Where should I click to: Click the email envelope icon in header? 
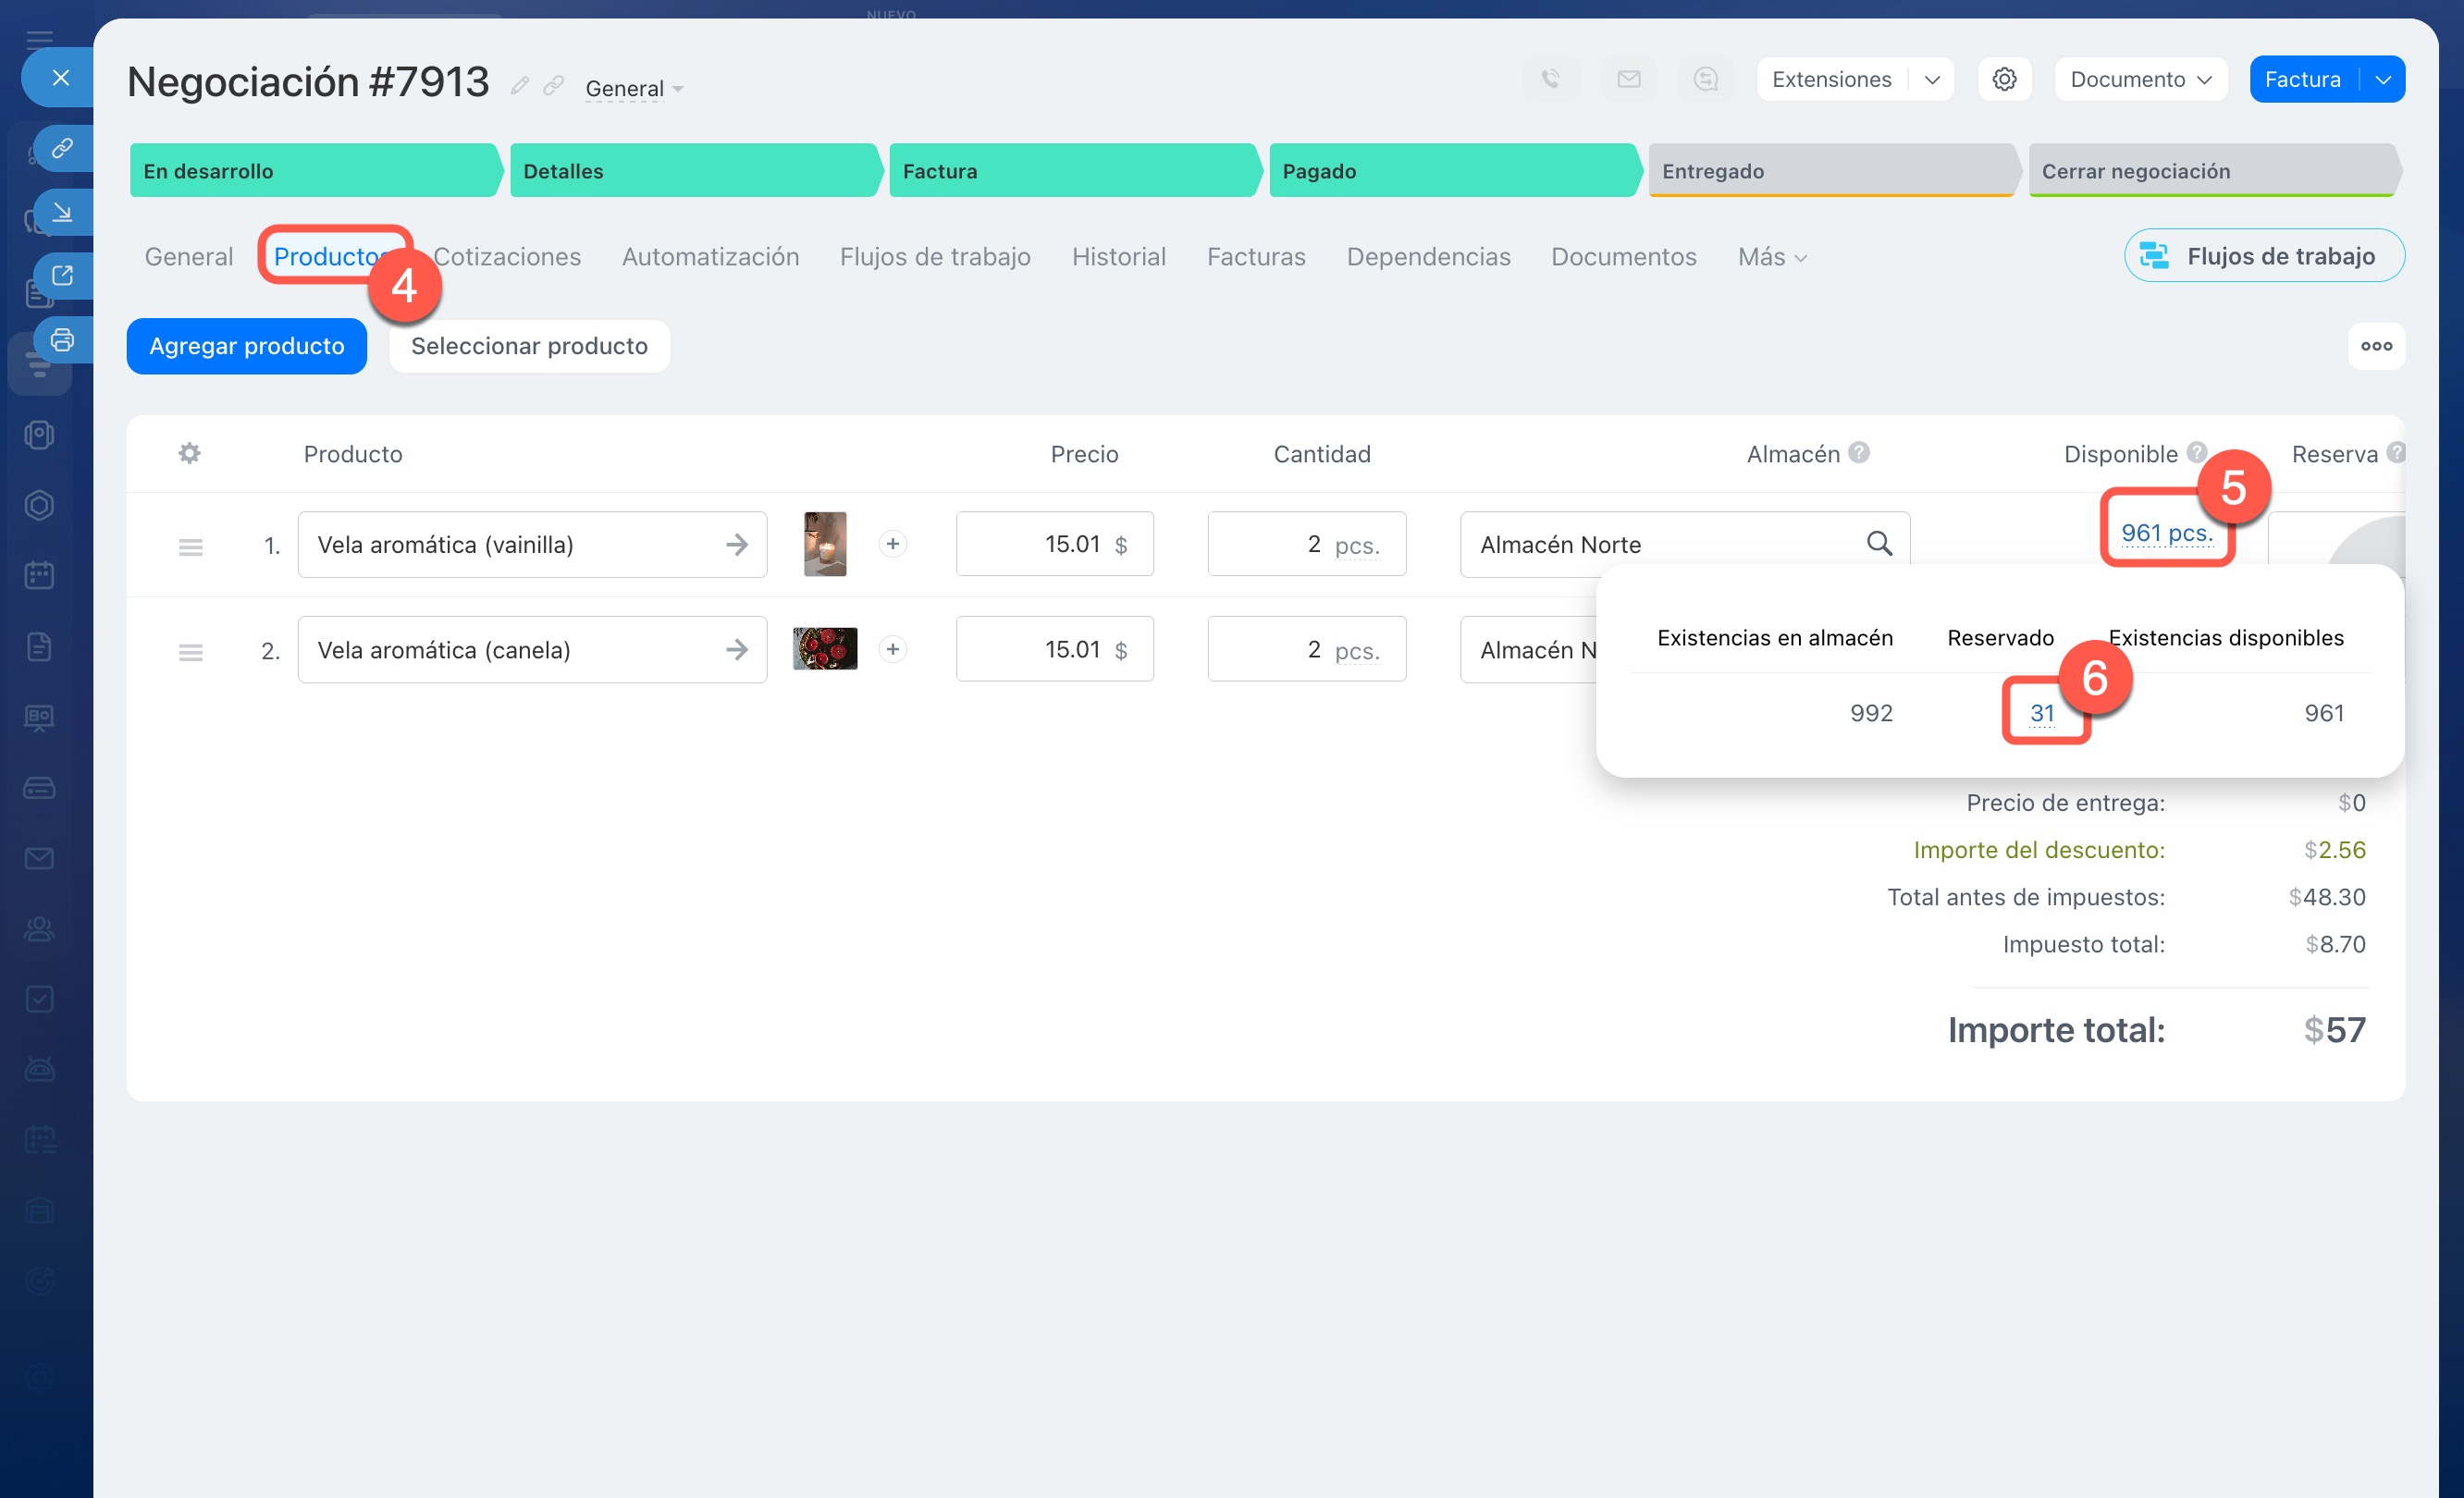tap(1628, 79)
